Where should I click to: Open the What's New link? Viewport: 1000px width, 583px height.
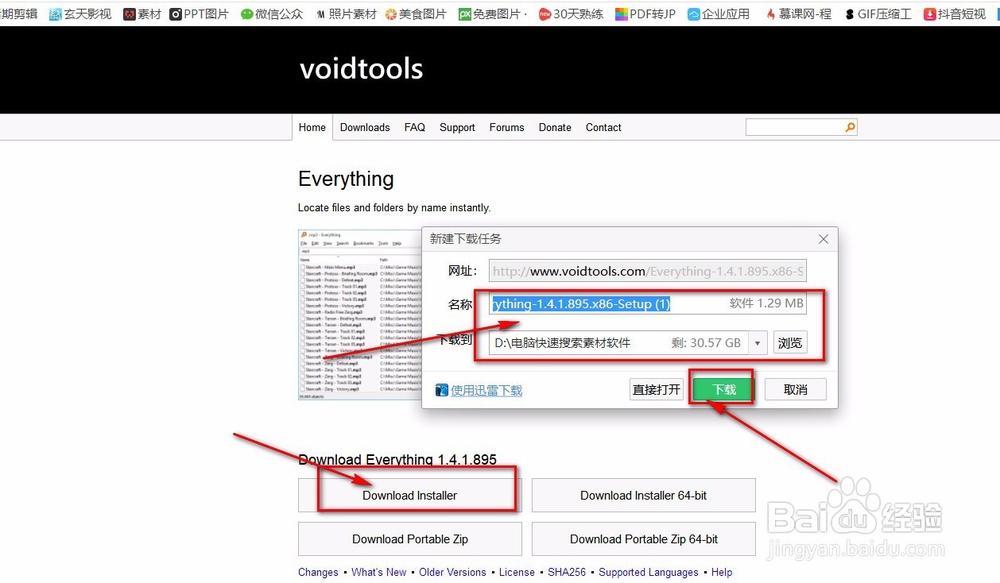[379, 572]
